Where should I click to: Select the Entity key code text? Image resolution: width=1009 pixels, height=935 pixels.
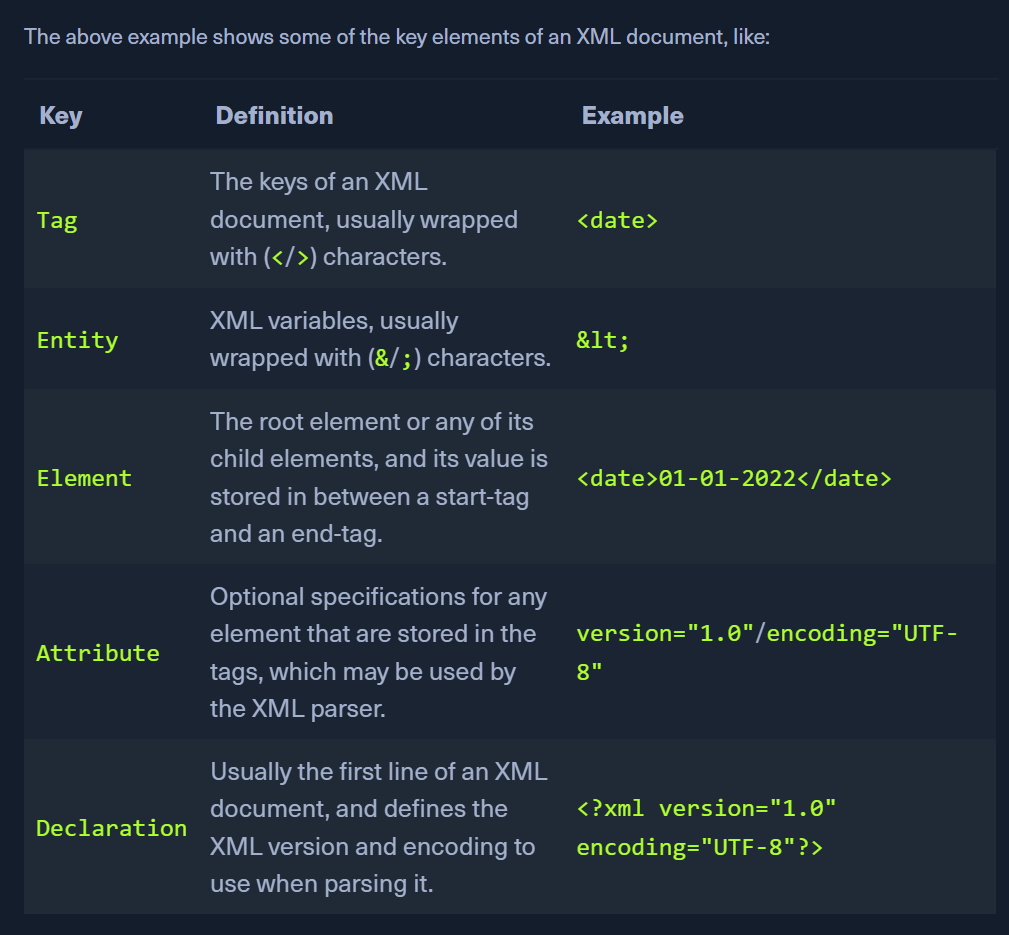(77, 340)
